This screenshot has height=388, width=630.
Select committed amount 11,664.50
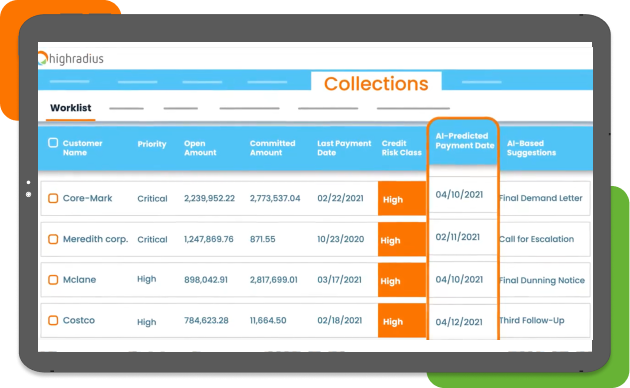pos(268,321)
